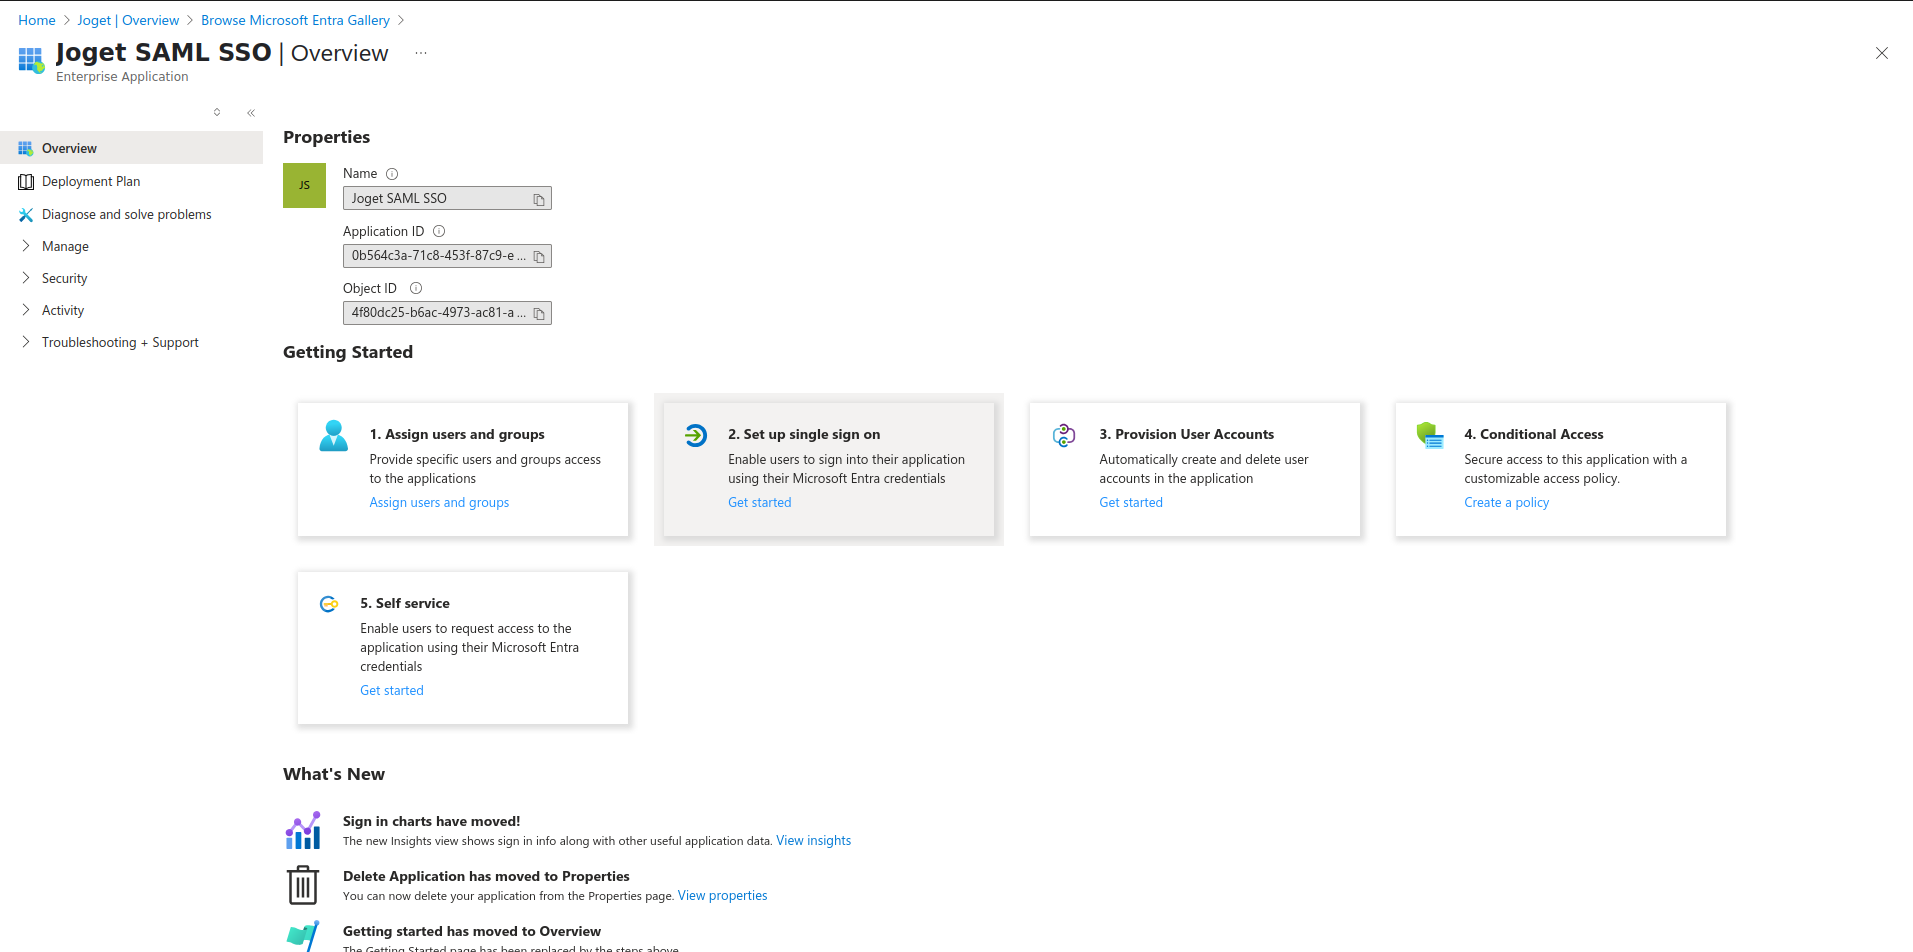Open View insights link
Image resolution: width=1913 pixels, height=952 pixels.
[813, 840]
